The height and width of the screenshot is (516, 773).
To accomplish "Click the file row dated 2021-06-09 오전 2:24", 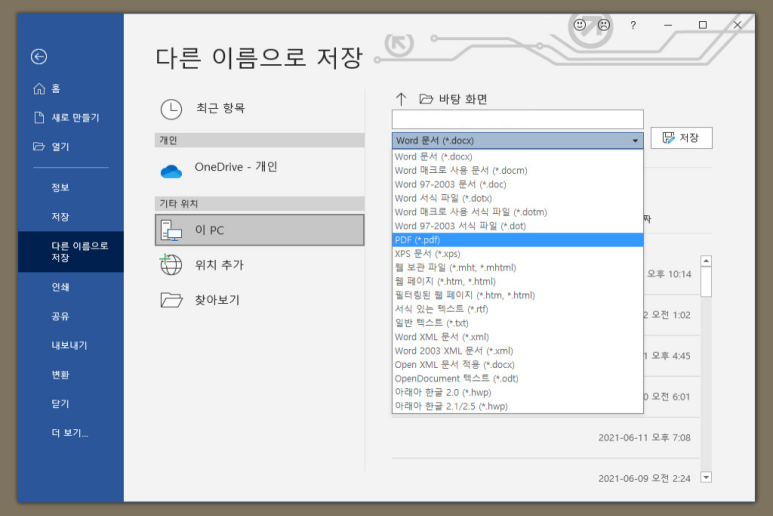I will click(546, 478).
